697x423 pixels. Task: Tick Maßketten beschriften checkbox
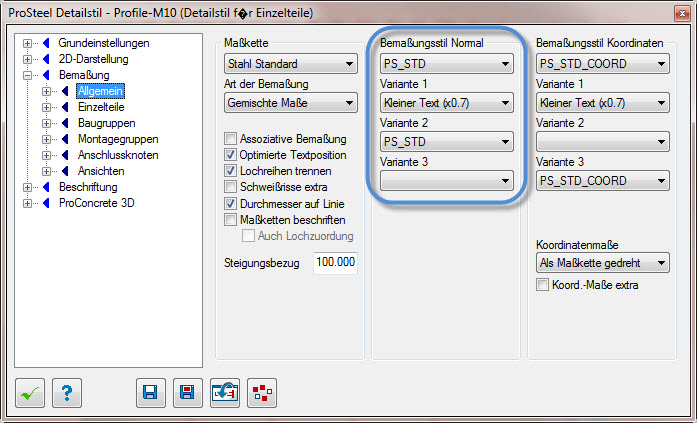click(230, 219)
